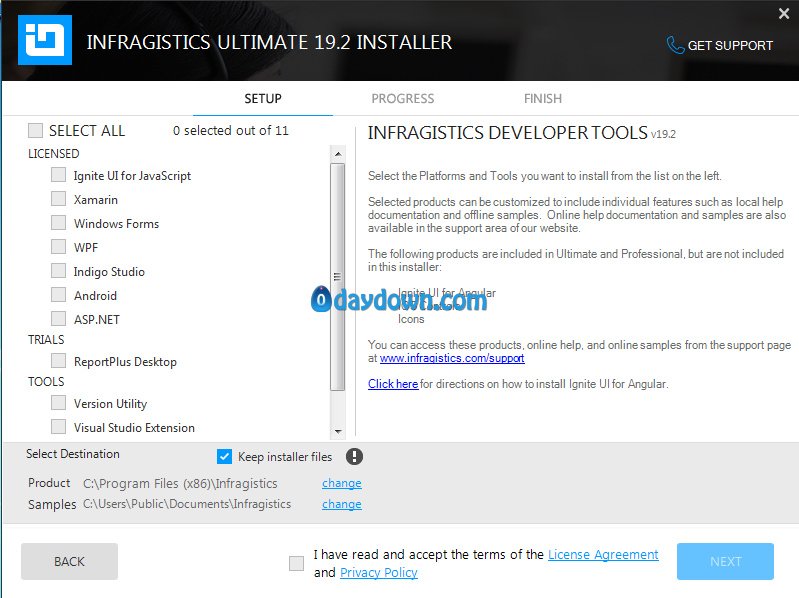This screenshot has width=799, height=598.
Task: Click the Infragistics Developer Tools heading
Action: pos(508,132)
